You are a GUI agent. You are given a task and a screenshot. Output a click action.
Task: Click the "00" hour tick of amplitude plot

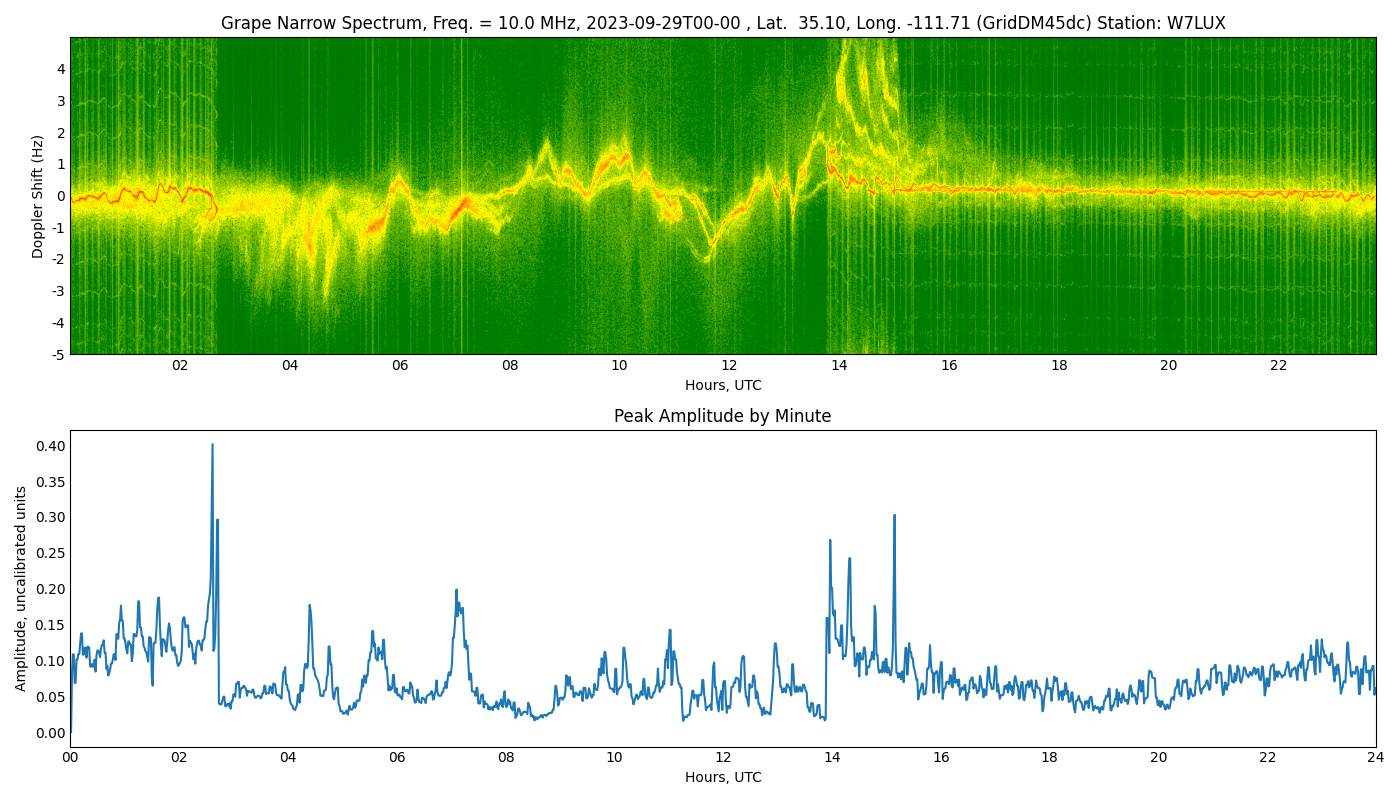[x=70, y=758]
